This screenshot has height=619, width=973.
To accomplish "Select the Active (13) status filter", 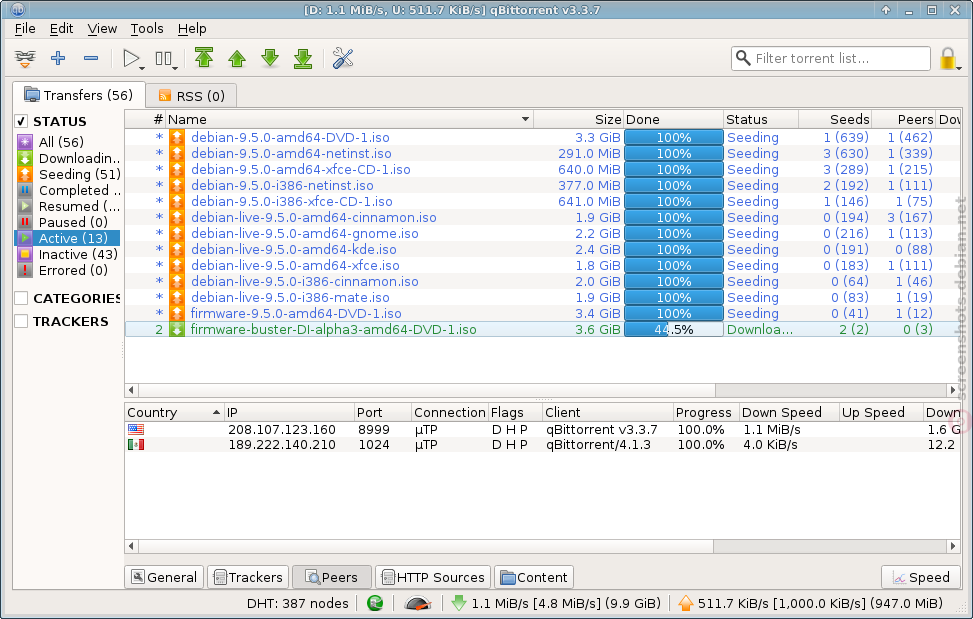I will (67, 238).
